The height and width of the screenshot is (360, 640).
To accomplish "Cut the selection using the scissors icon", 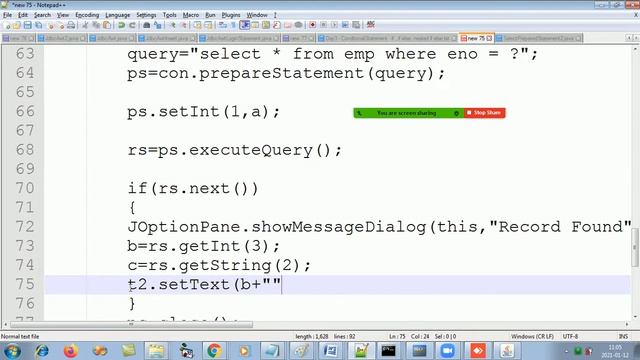I will pos(85,25).
